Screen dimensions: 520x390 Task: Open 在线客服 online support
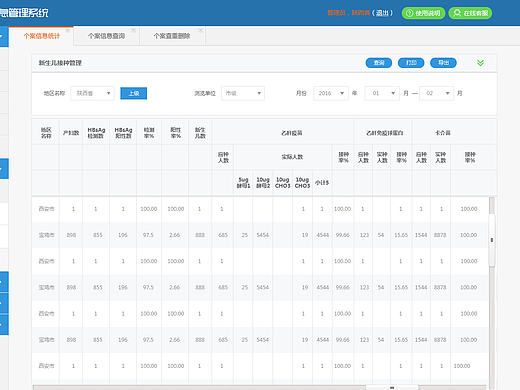pyautogui.click(x=470, y=13)
